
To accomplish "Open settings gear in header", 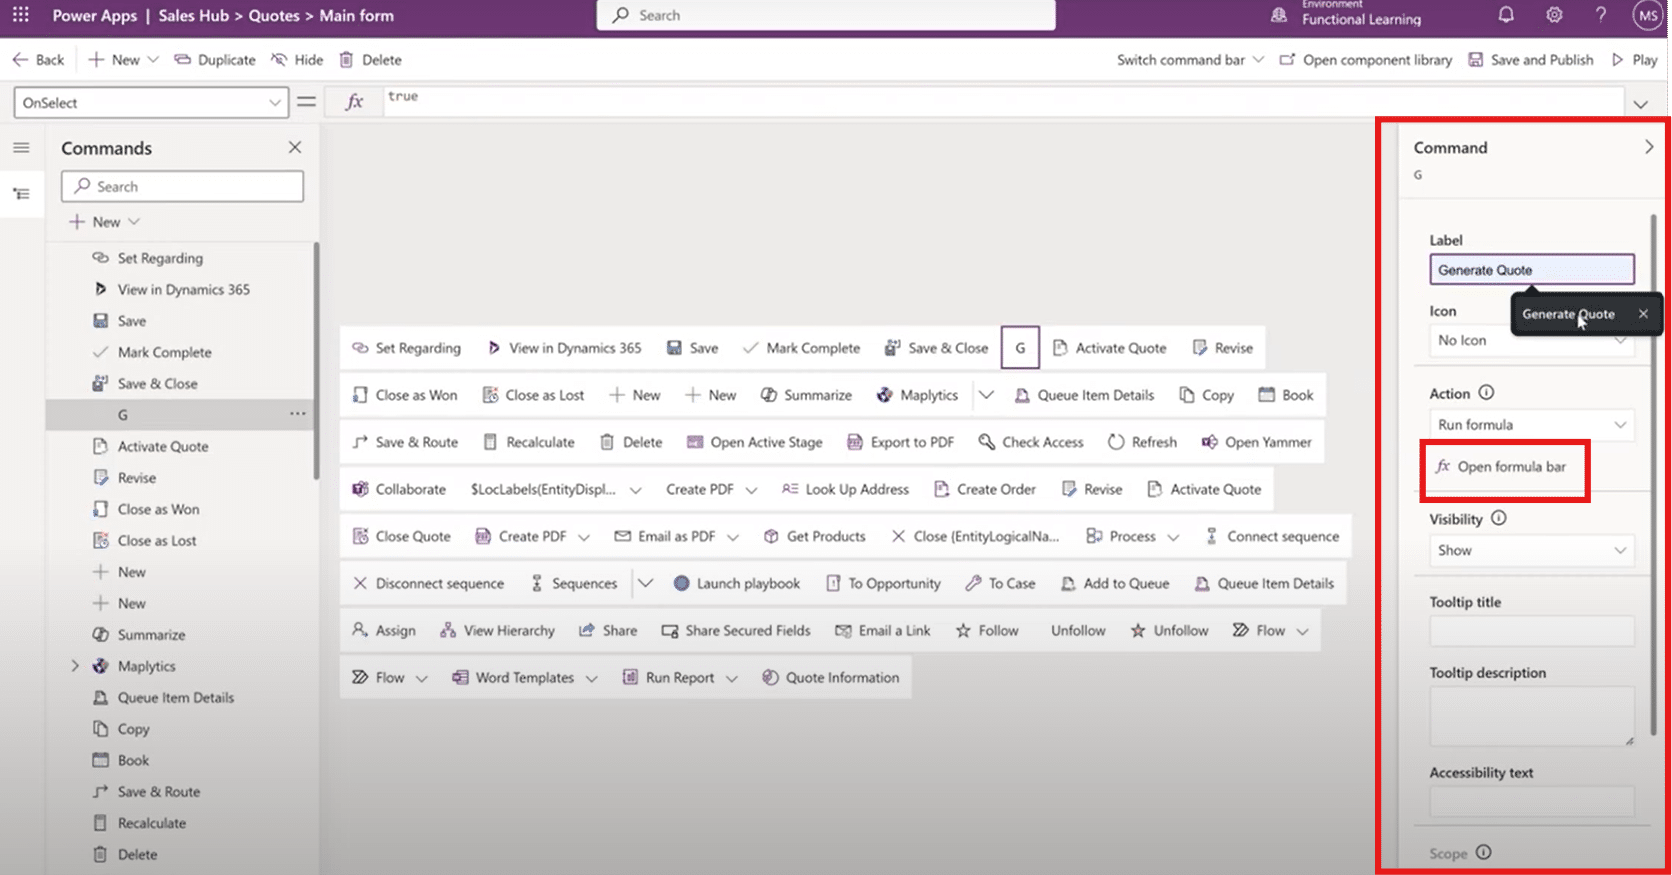I will tap(1554, 15).
